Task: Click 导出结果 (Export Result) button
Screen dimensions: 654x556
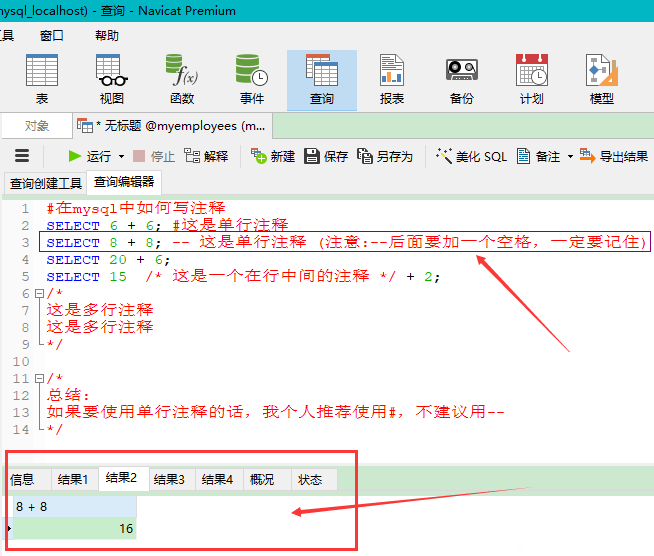Action: pos(614,156)
